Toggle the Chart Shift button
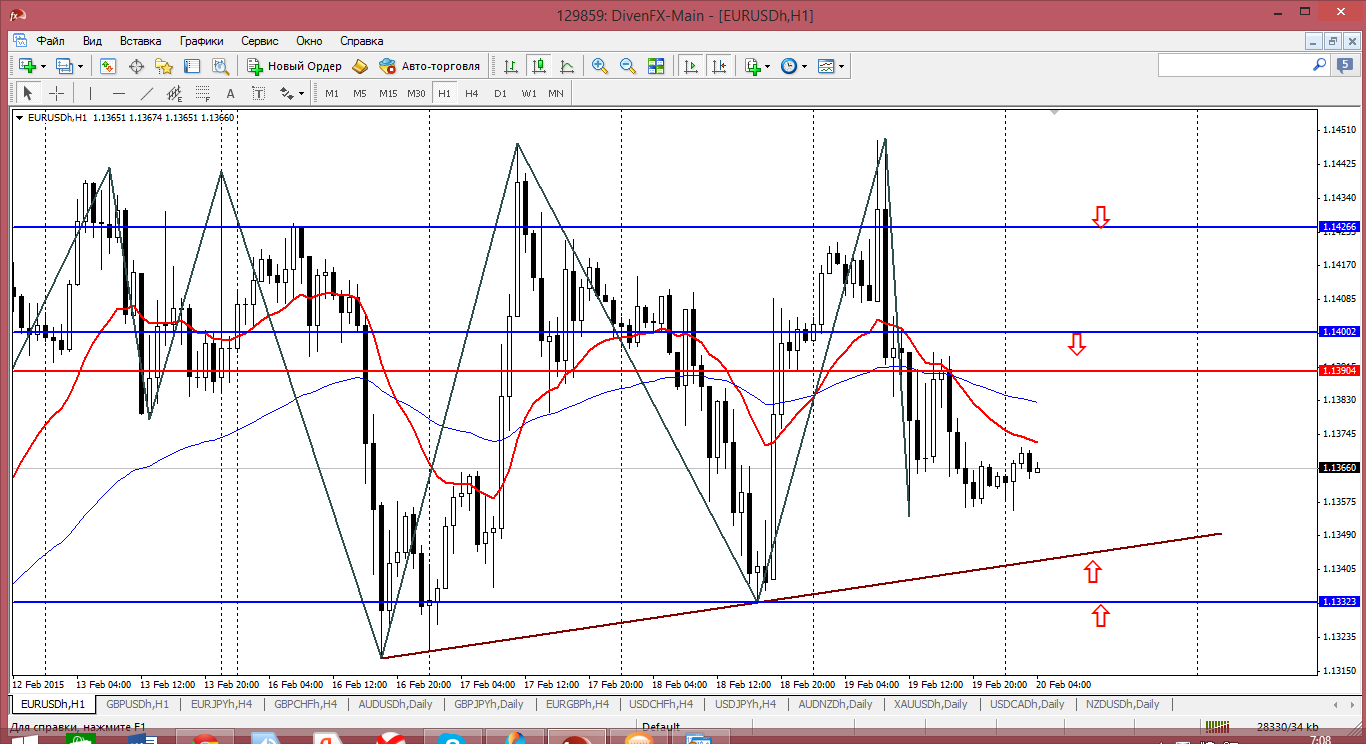 718,66
